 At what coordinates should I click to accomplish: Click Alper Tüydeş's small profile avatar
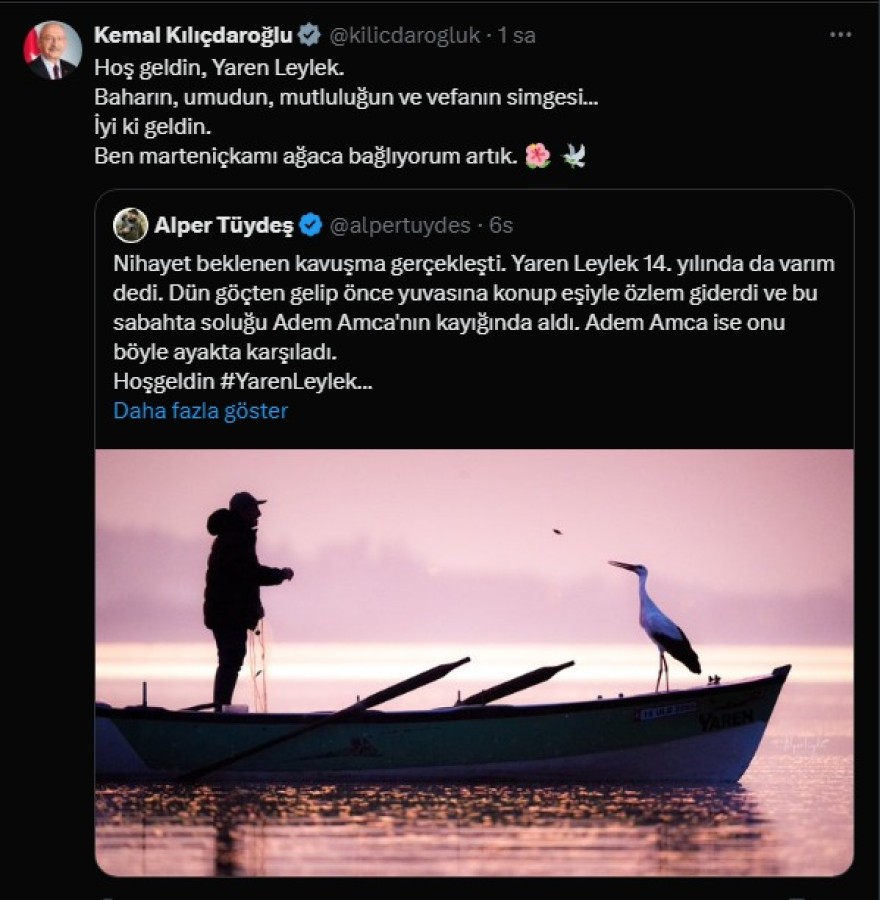(x=130, y=225)
